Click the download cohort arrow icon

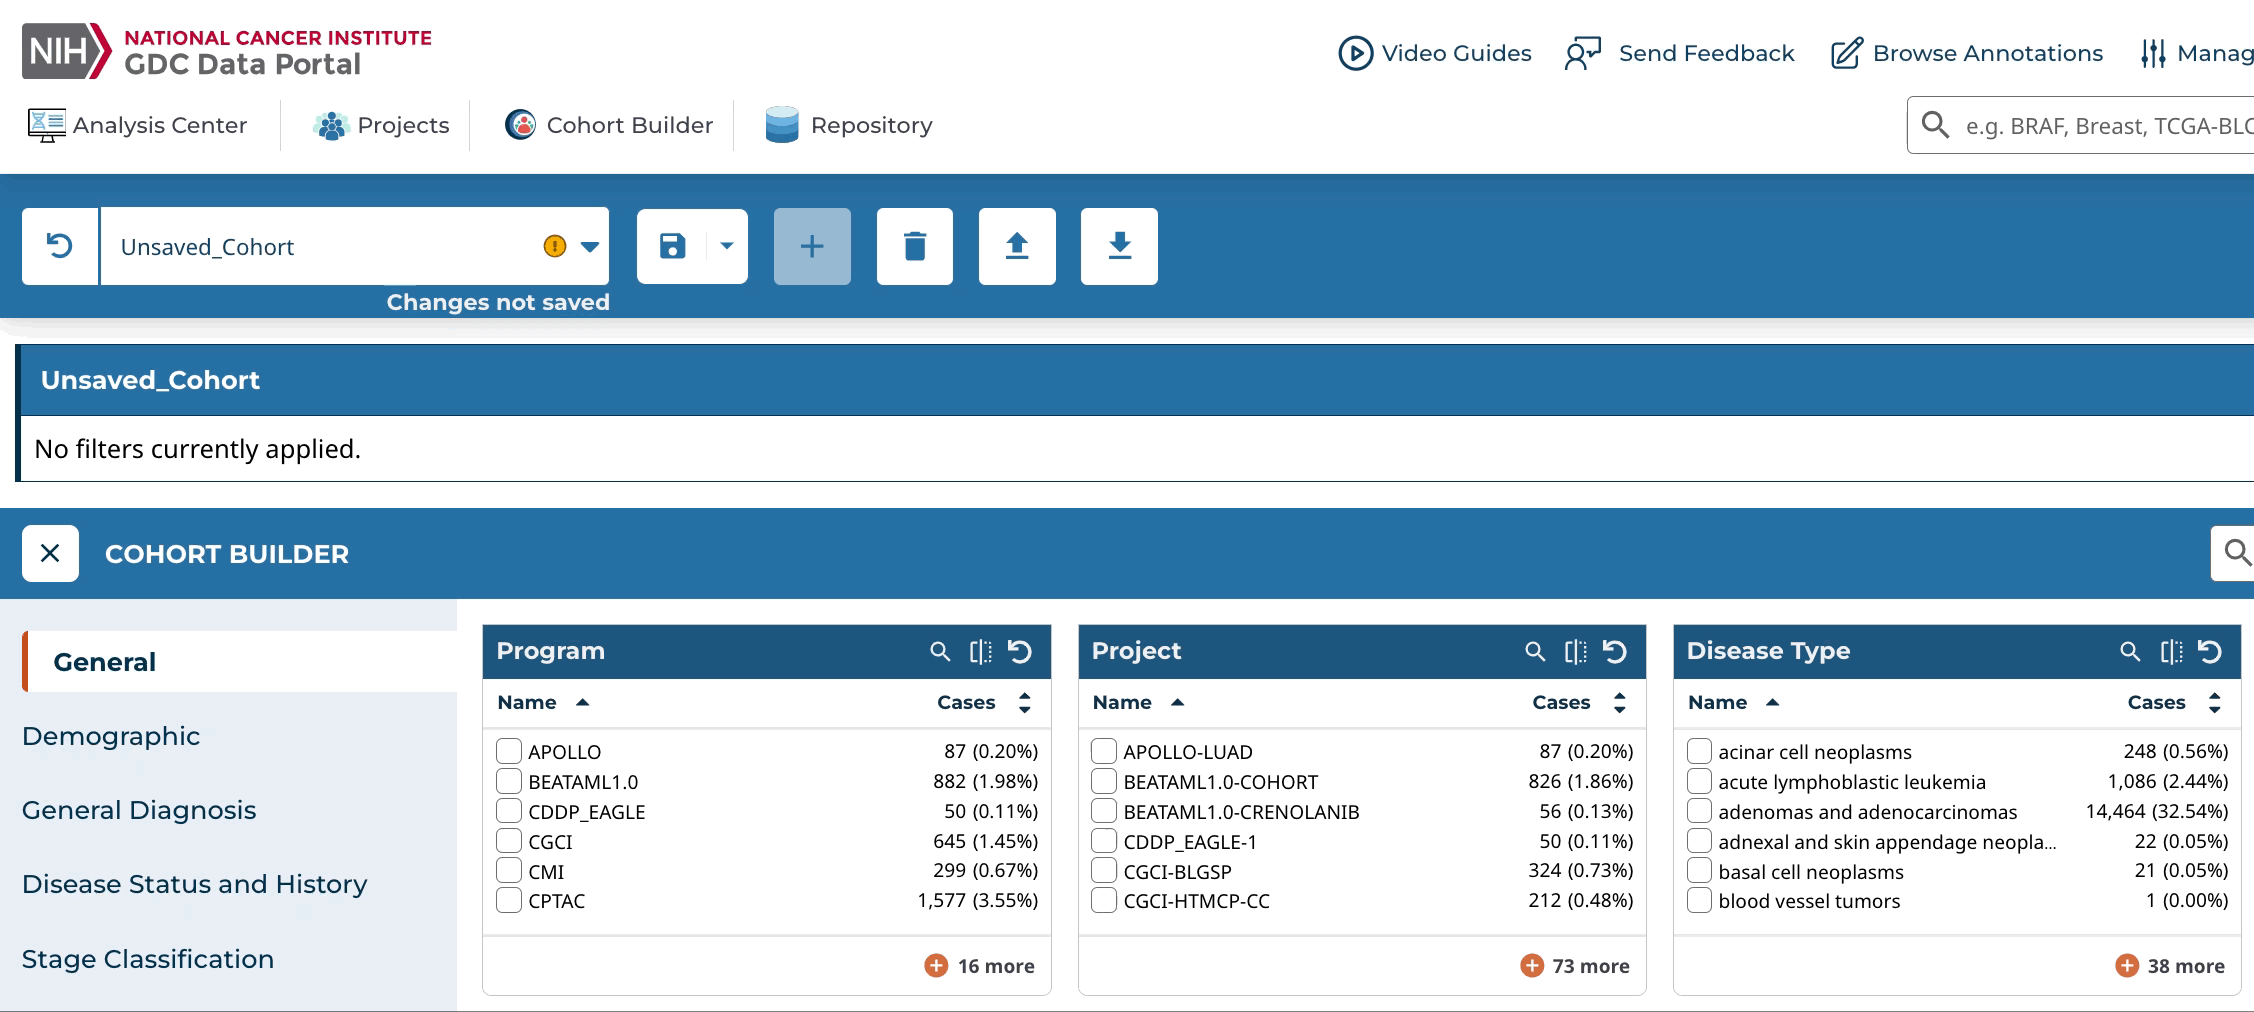coord(1119,246)
